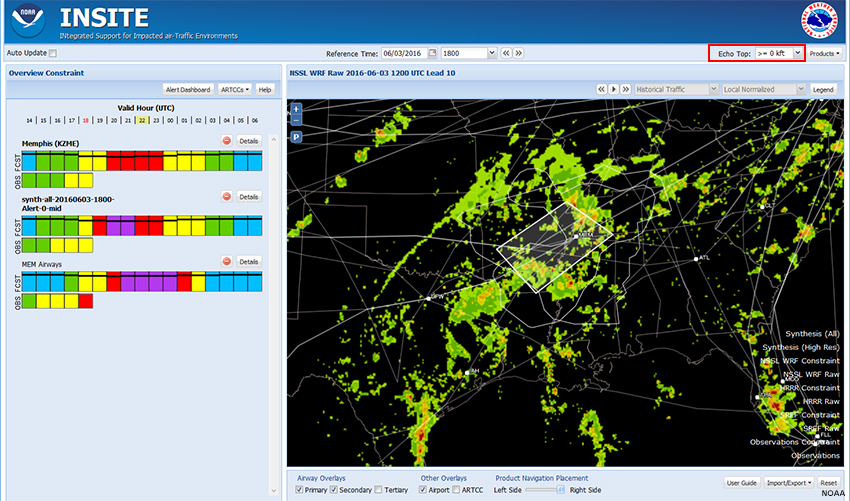Step map animation forward one frame
The height and width of the screenshot is (501, 850).
coord(626,89)
